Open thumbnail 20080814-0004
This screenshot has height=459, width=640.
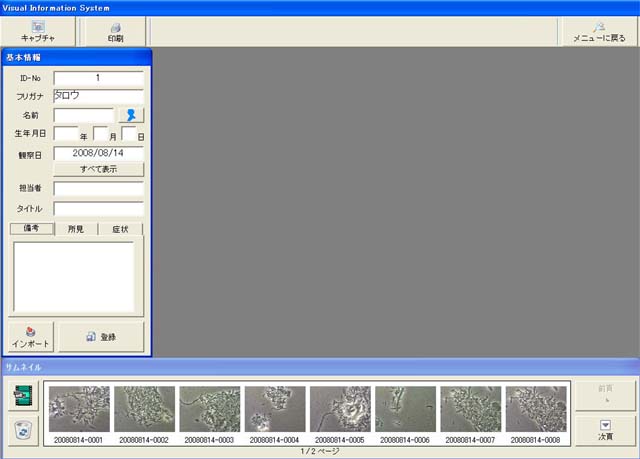(x=275, y=409)
